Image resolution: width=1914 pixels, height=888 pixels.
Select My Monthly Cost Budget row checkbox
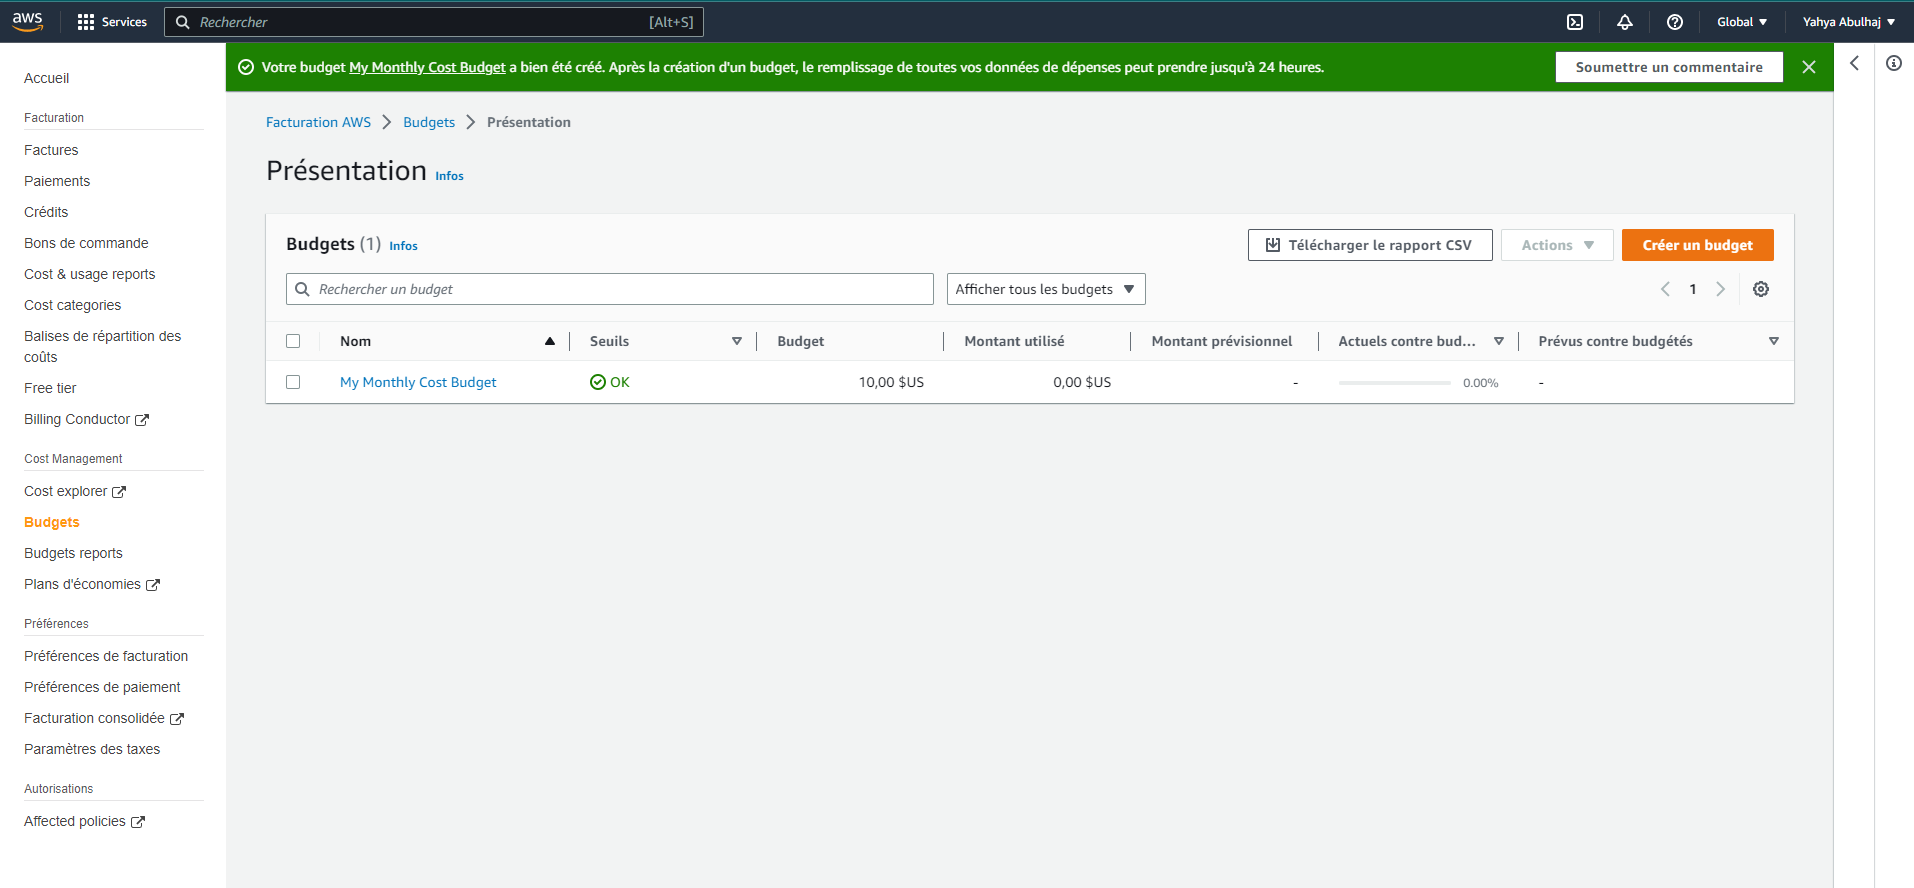(293, 382)
